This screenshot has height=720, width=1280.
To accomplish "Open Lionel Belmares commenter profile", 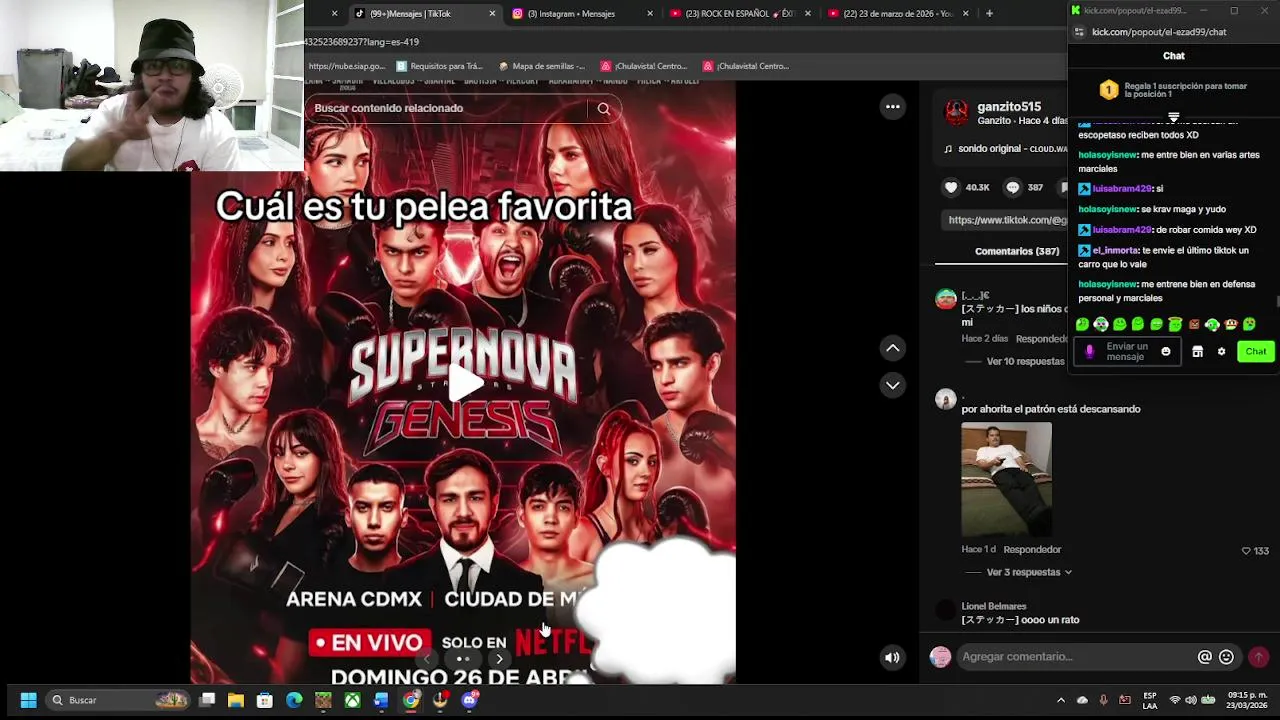I will (993, 606).
